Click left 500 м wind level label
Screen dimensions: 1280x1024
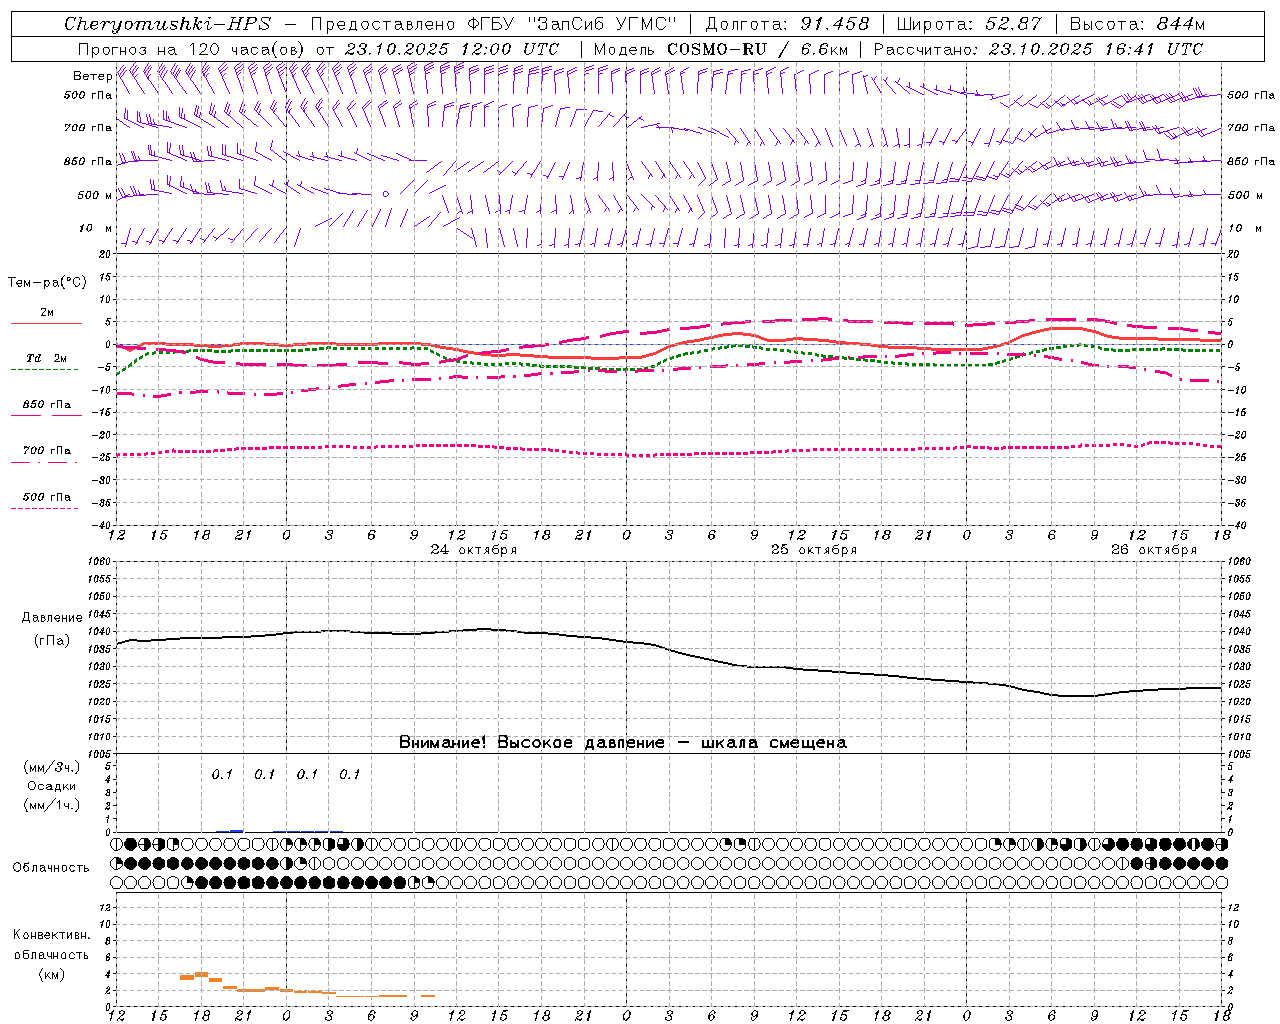(94, 195)
